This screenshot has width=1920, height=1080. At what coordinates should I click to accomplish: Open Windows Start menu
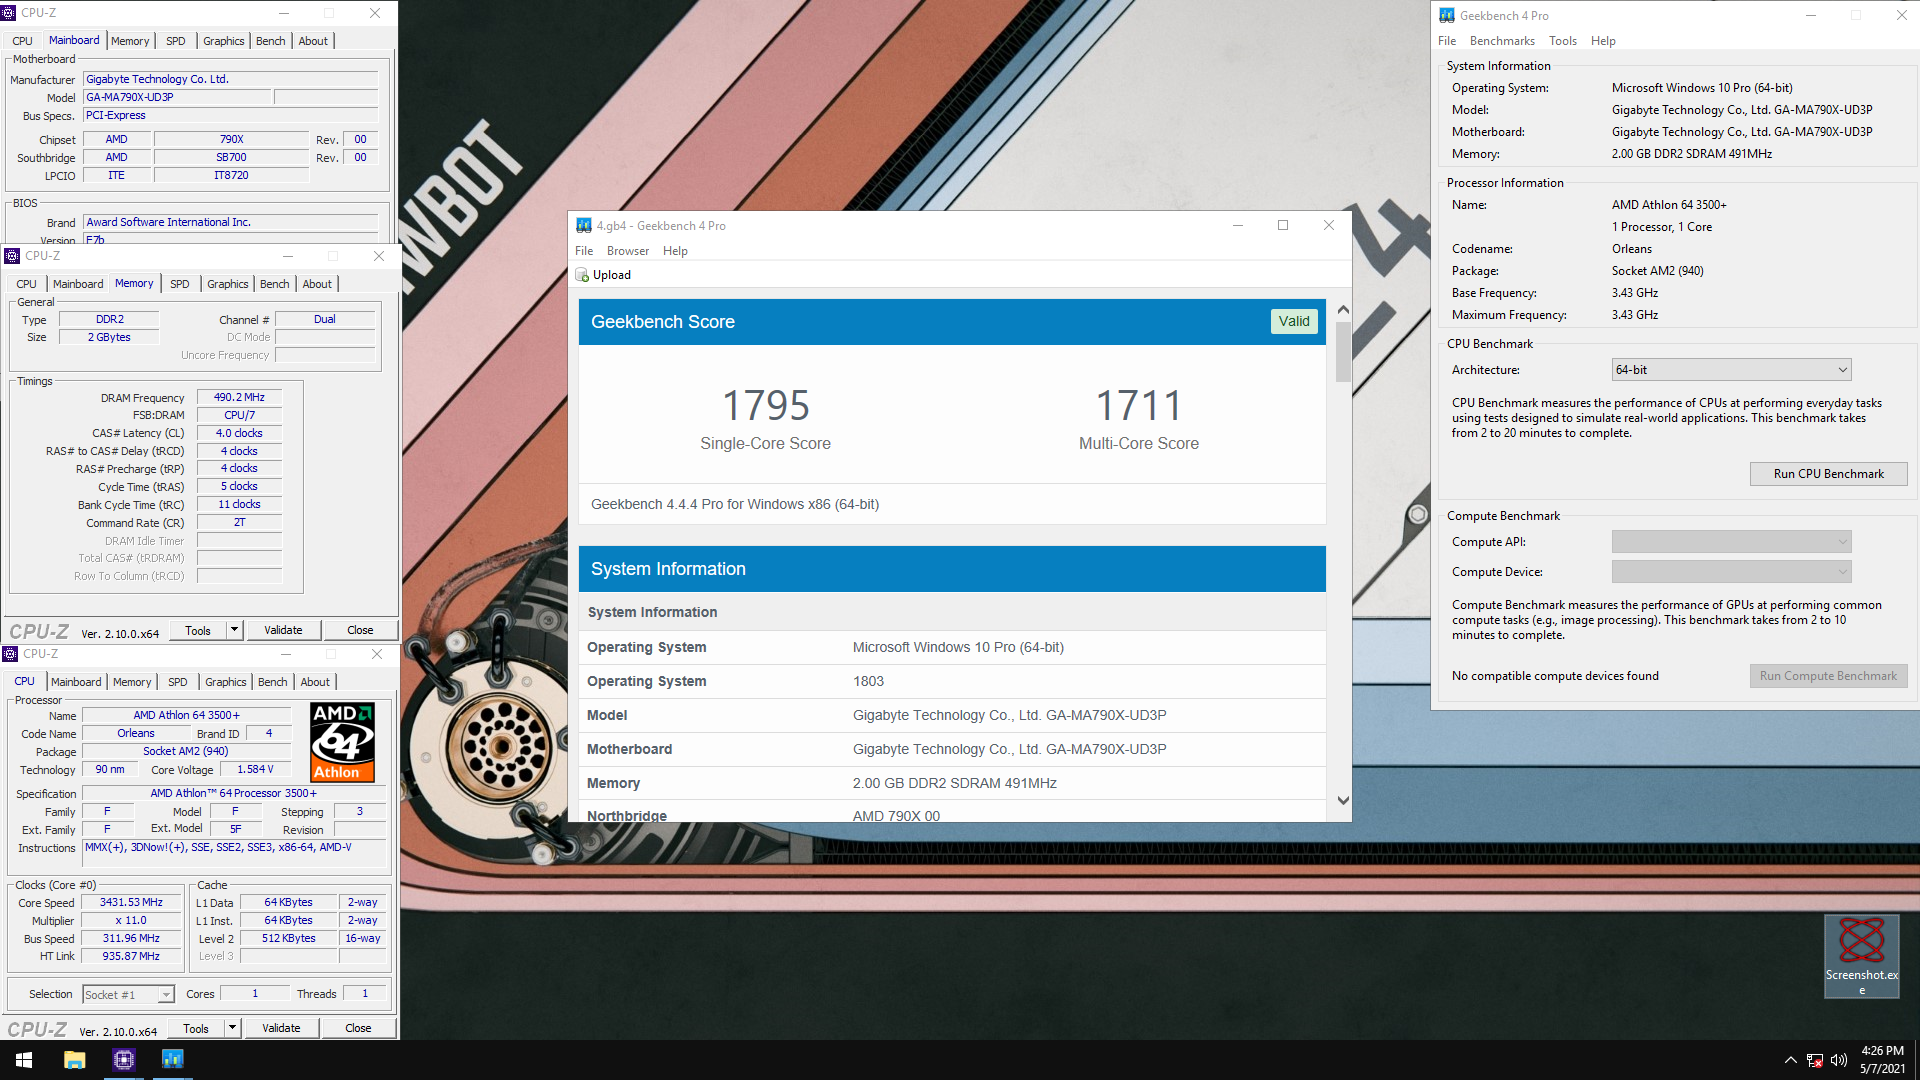pyautogui.click(x=24, y=1060)
